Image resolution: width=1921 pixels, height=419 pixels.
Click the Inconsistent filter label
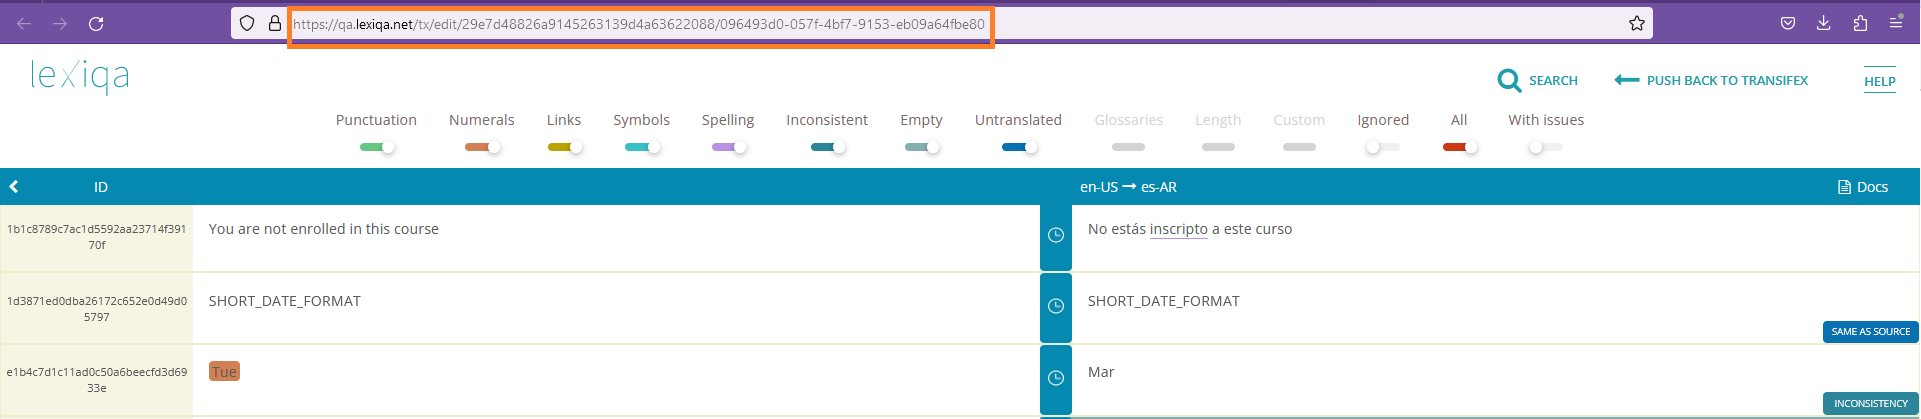826,120
